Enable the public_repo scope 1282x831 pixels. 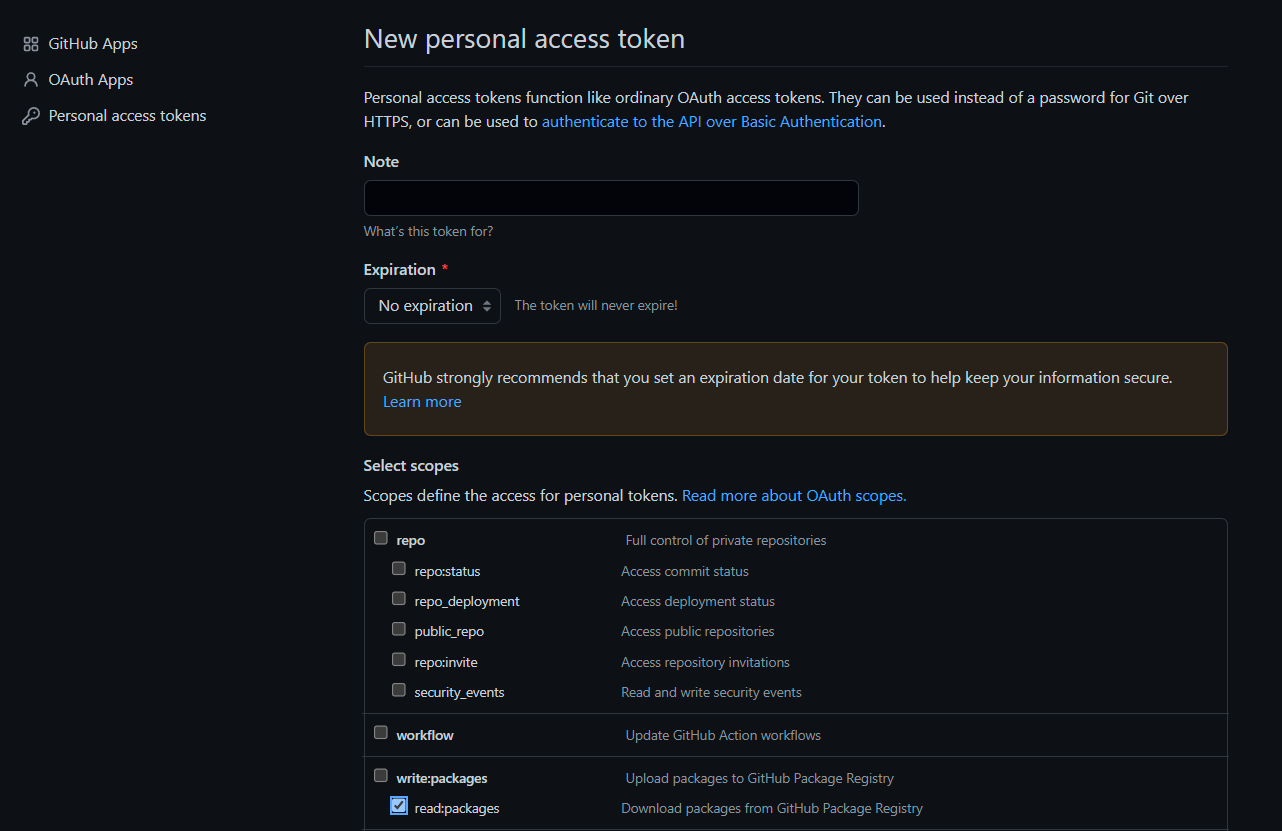tap(399, 629)
